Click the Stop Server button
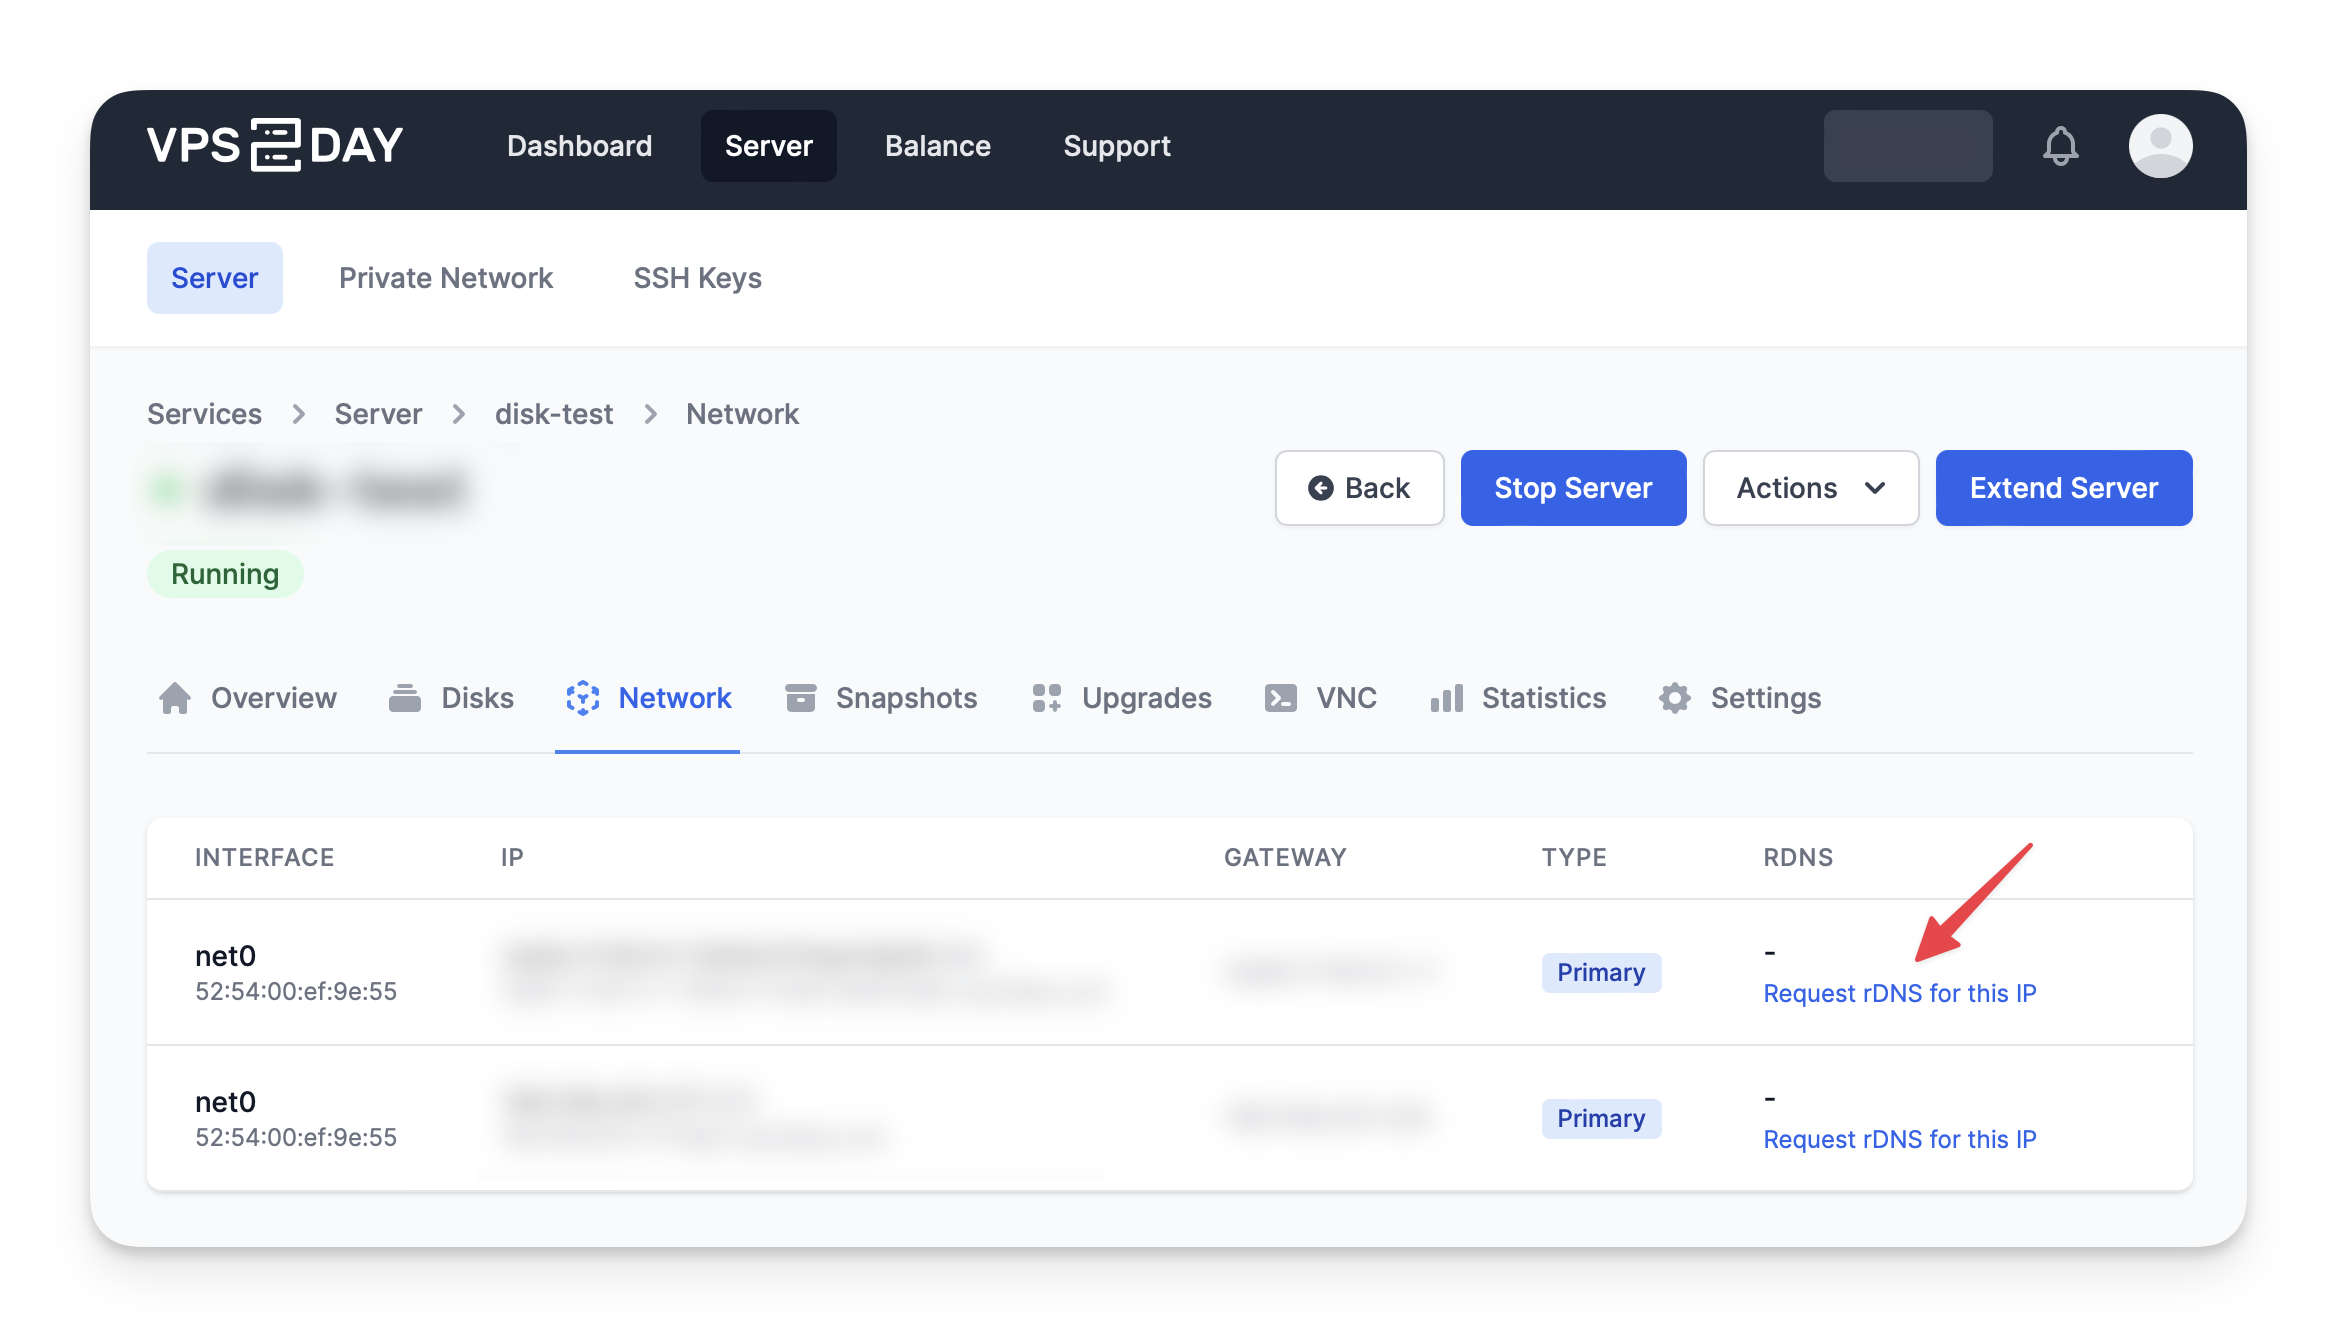The image size is (2337, 1337). tap(1573, 488)
